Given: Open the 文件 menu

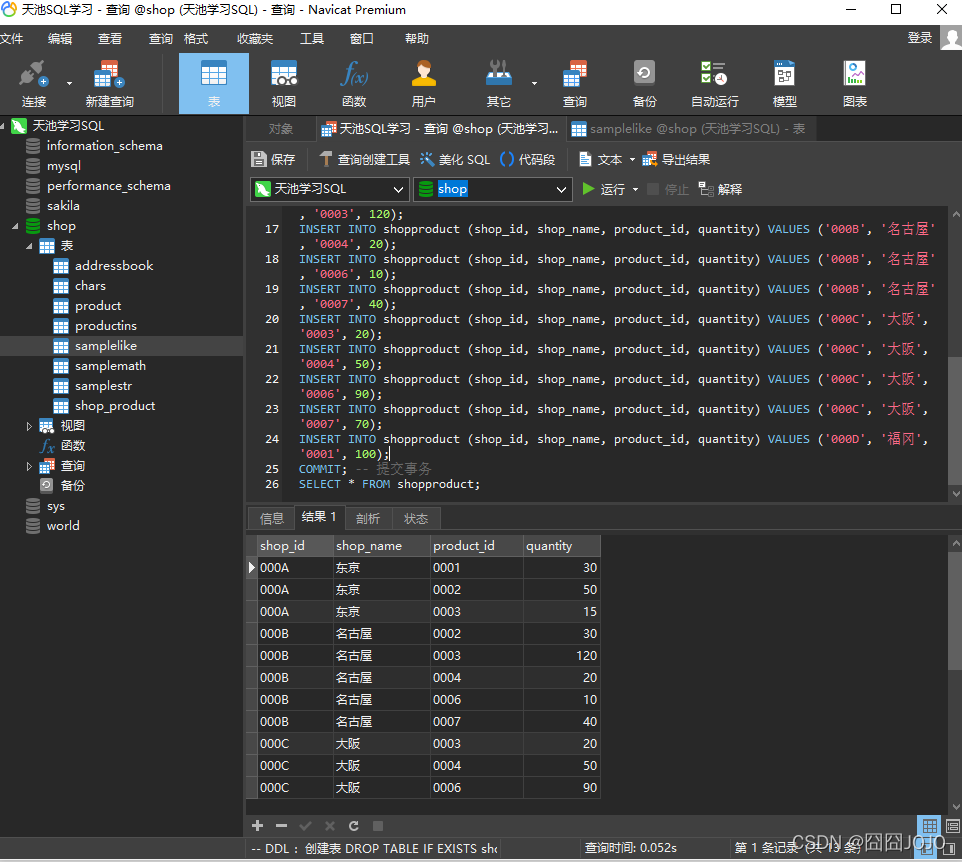Looking at the screenshot, I should click(x=11, y=39).
